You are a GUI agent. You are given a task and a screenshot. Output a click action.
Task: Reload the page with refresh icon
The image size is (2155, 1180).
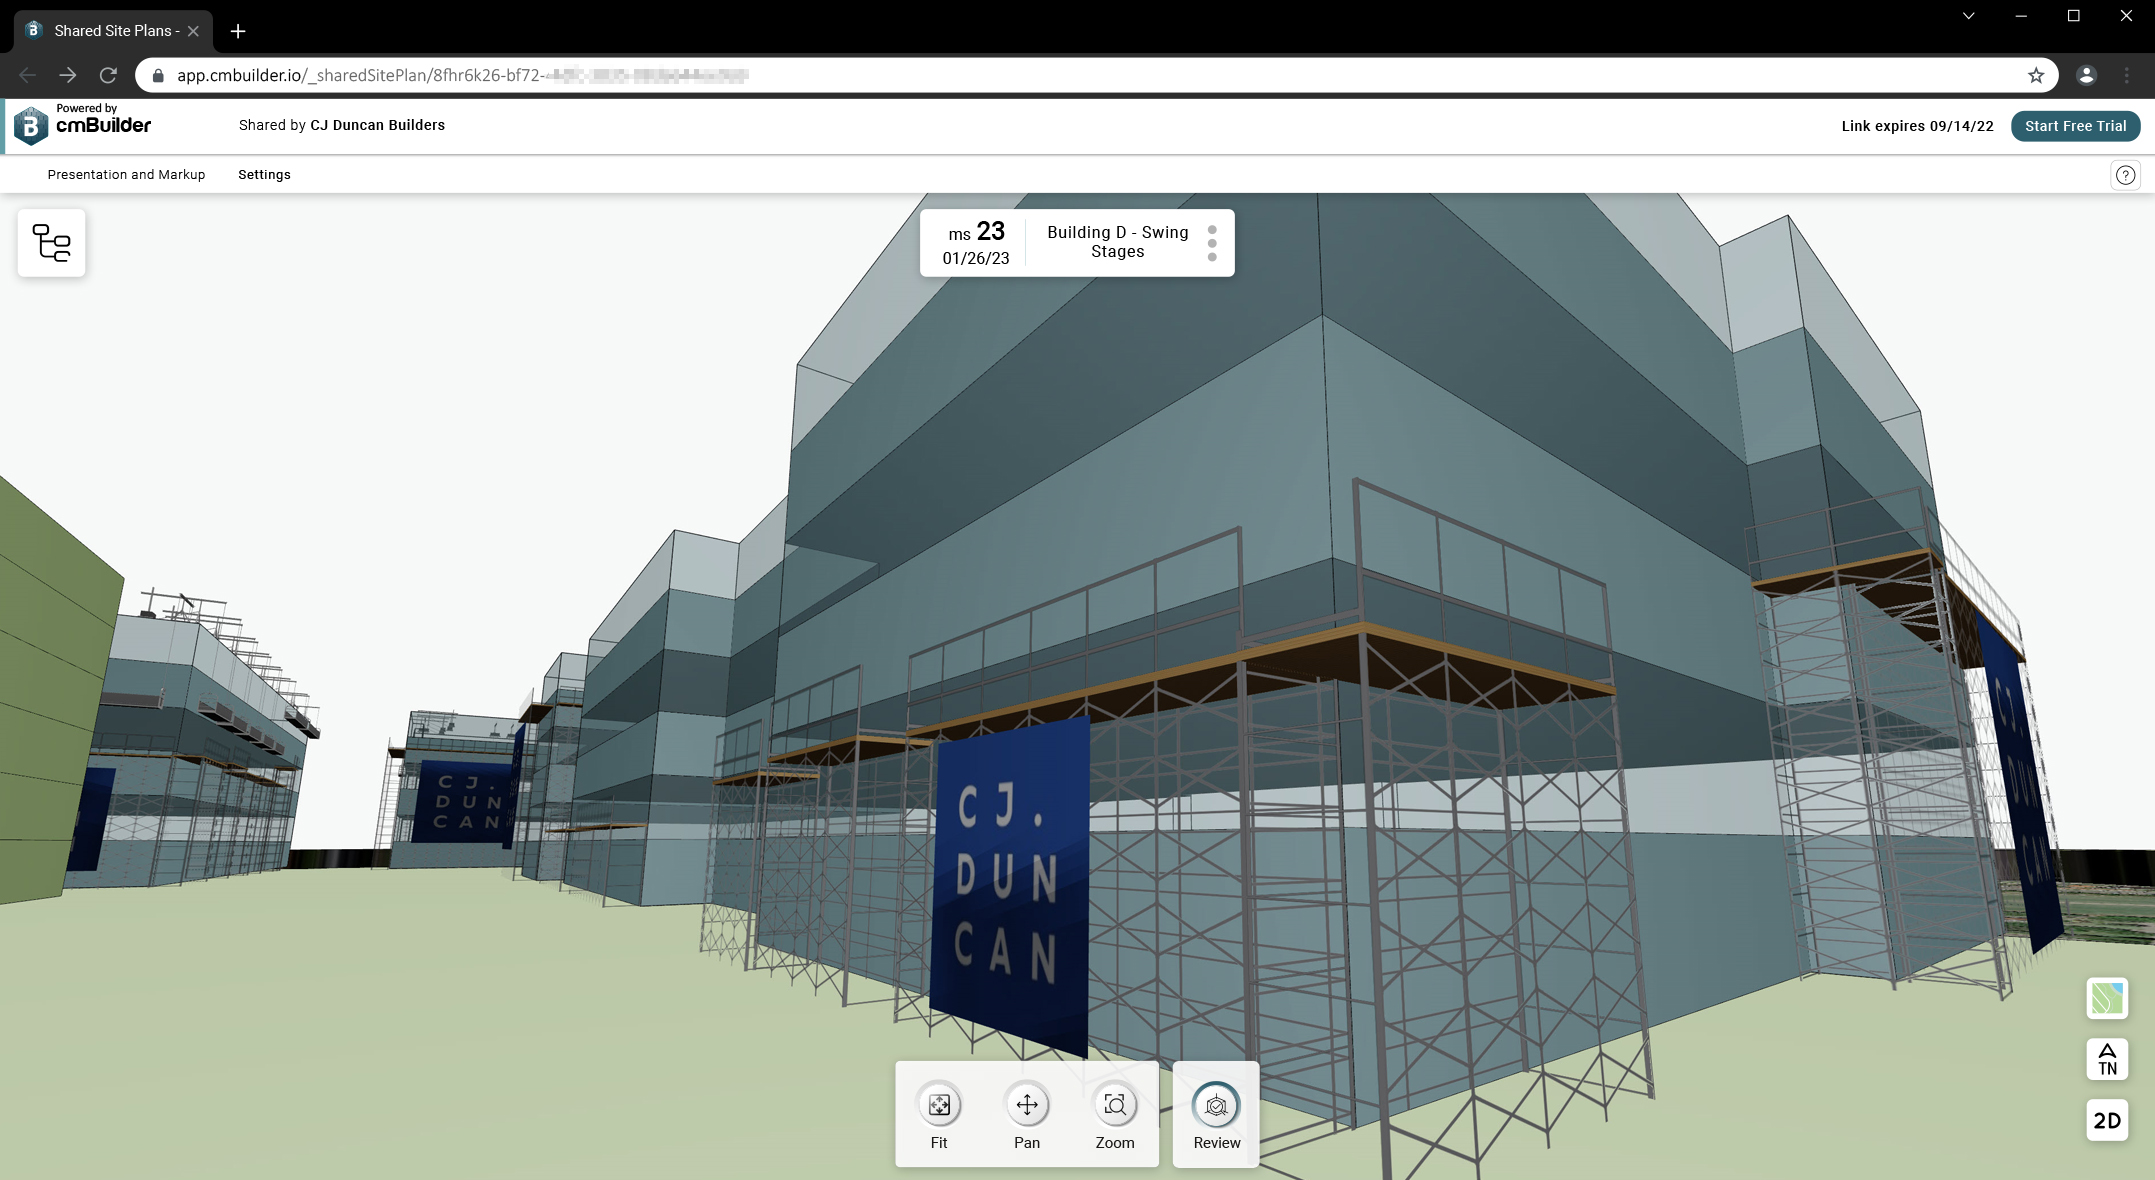point(108,75)
